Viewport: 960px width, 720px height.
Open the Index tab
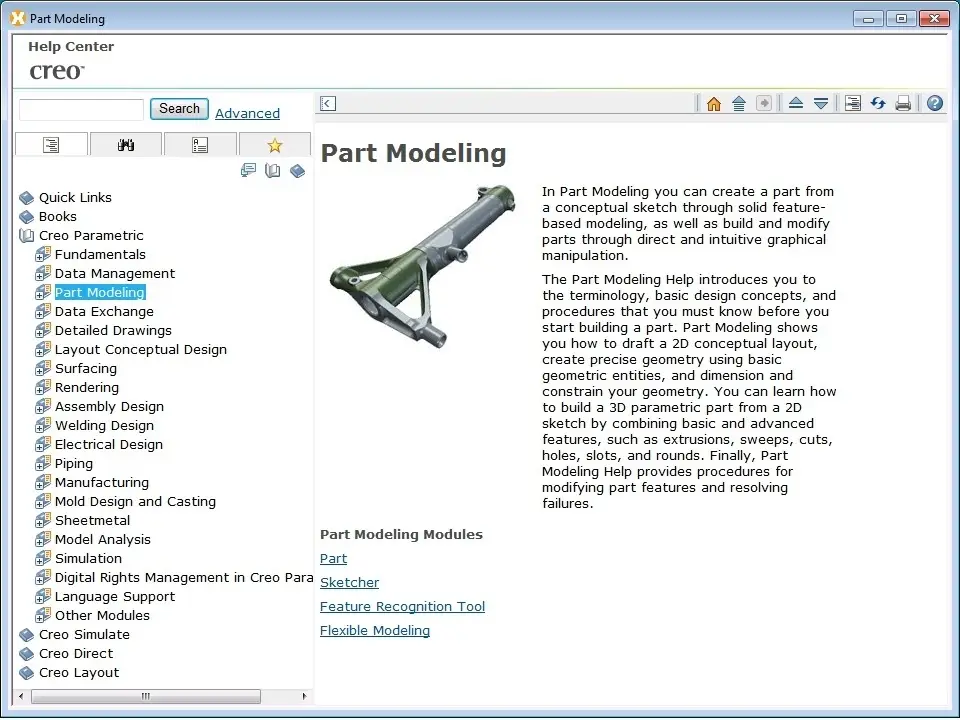(200, 145)
